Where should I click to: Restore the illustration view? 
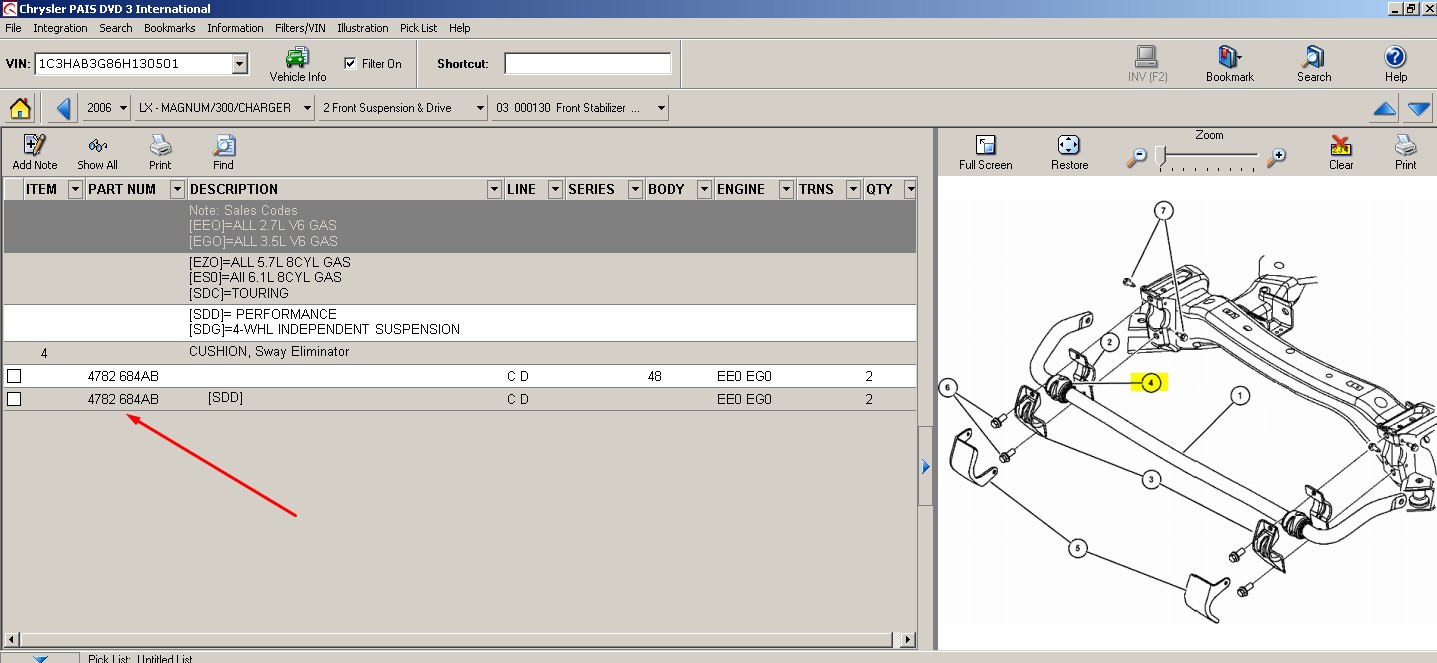coord(1069,152)
